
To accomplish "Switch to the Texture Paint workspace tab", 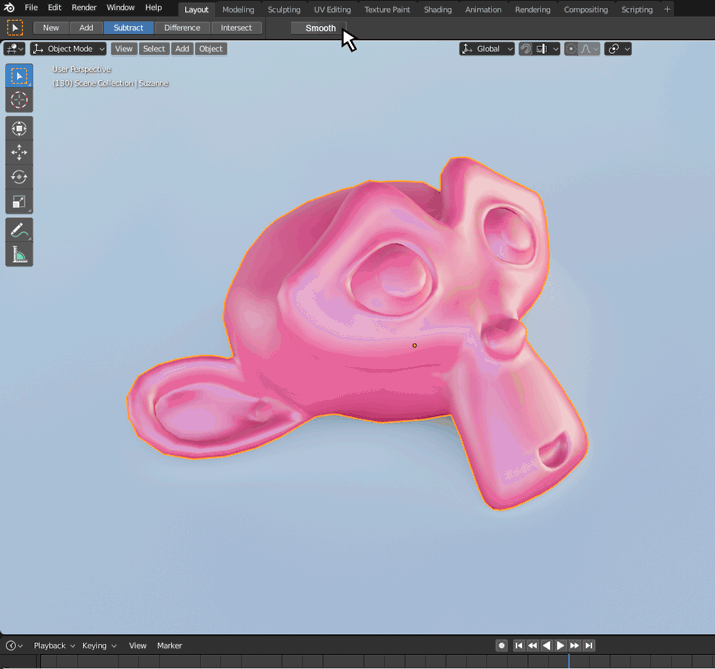I will click(x=387, y=10).
